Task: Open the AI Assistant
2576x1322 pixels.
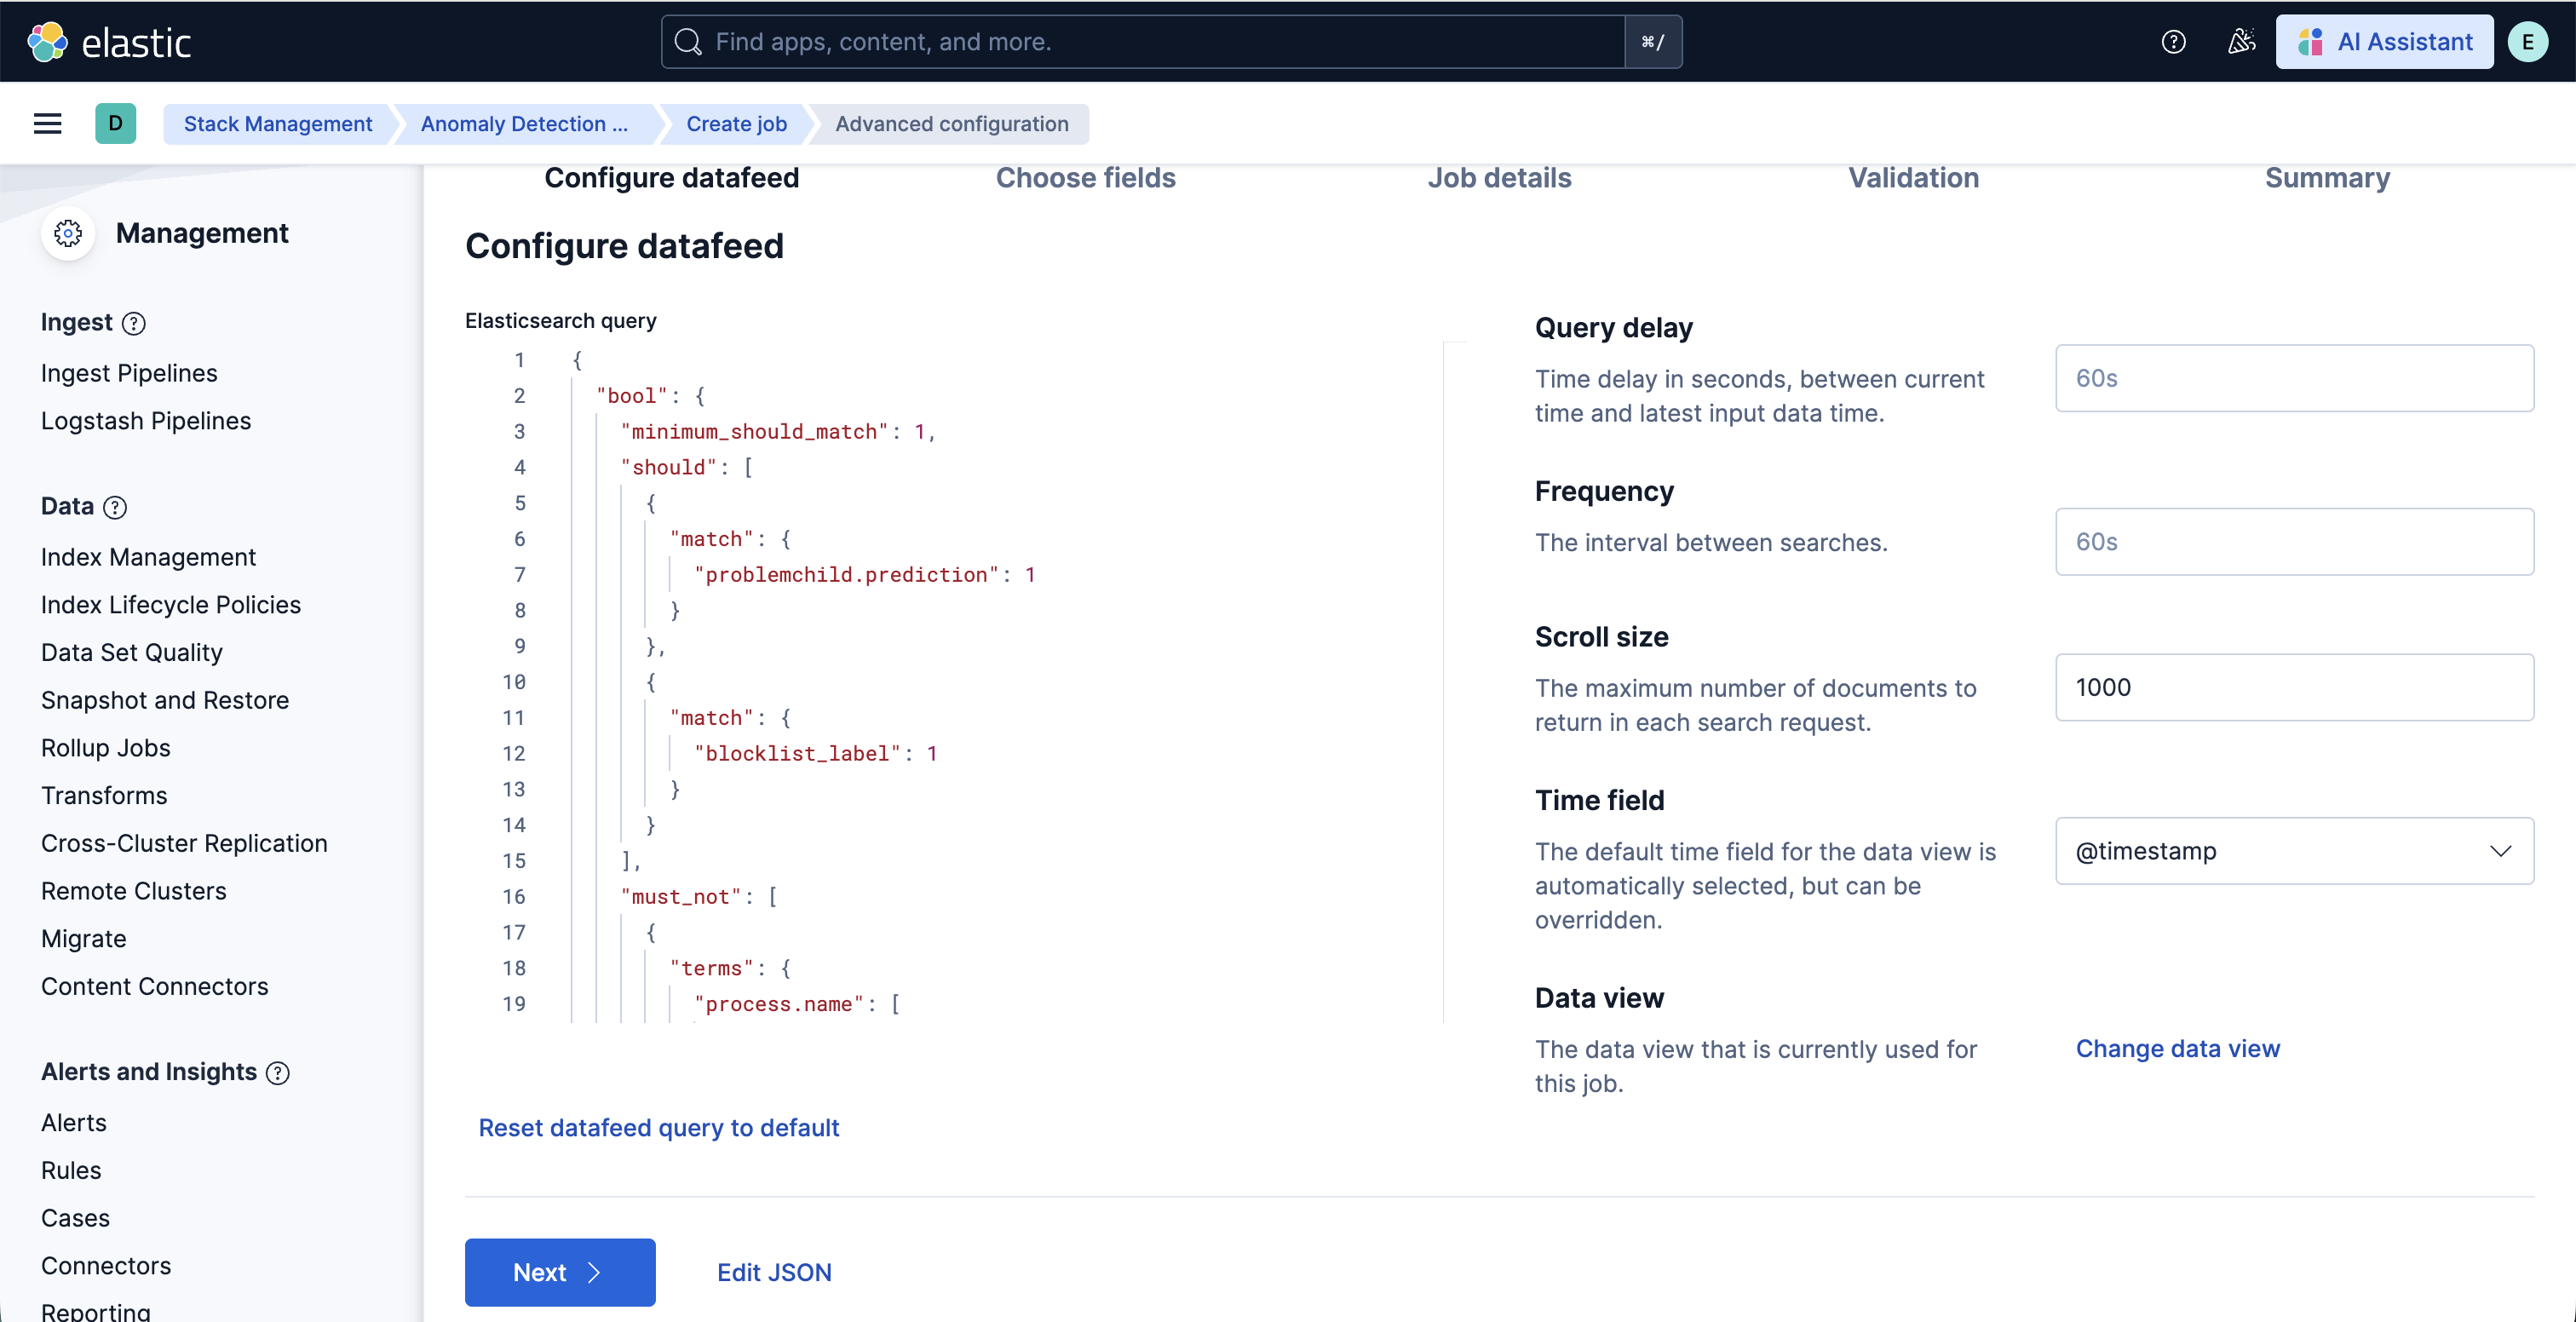Action: [2384, 42]
